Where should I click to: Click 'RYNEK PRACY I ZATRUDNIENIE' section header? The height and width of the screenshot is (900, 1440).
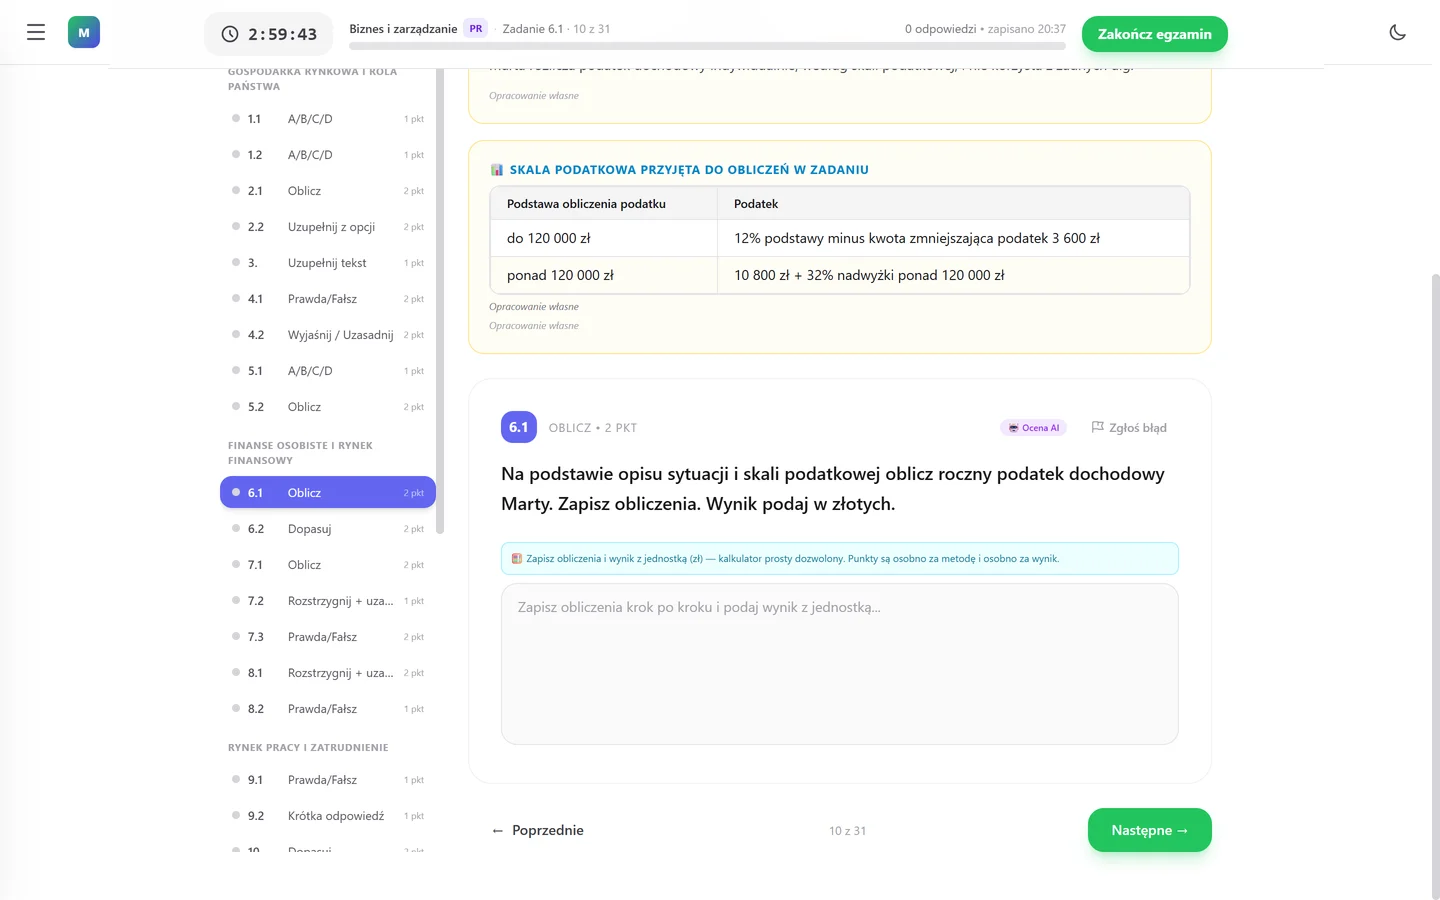(x=308, y=748)
